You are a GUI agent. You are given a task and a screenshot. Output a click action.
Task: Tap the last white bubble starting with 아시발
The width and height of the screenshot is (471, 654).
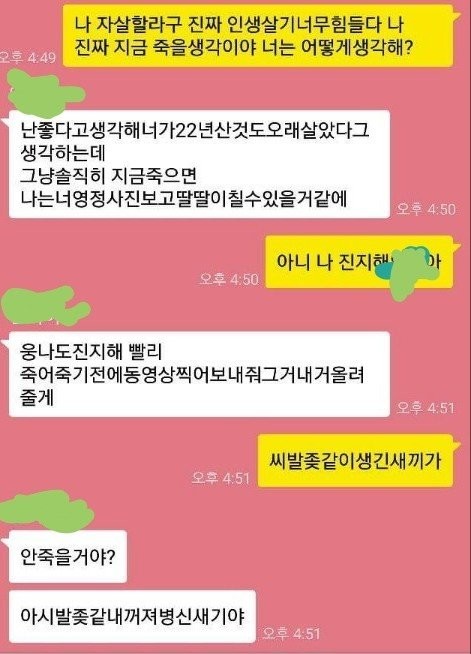(132, 616)
